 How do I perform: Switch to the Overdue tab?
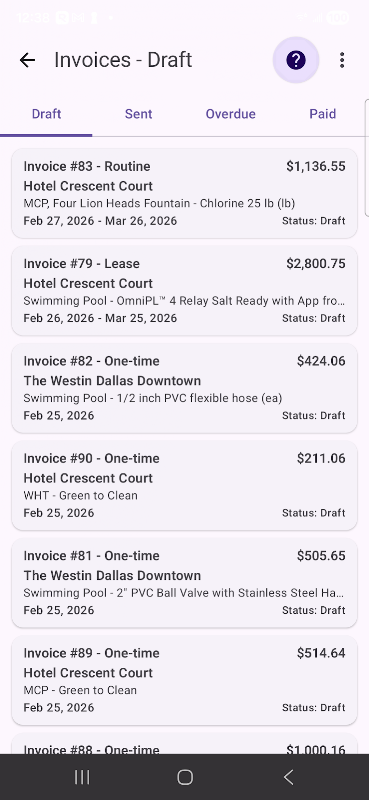(231, 114)
